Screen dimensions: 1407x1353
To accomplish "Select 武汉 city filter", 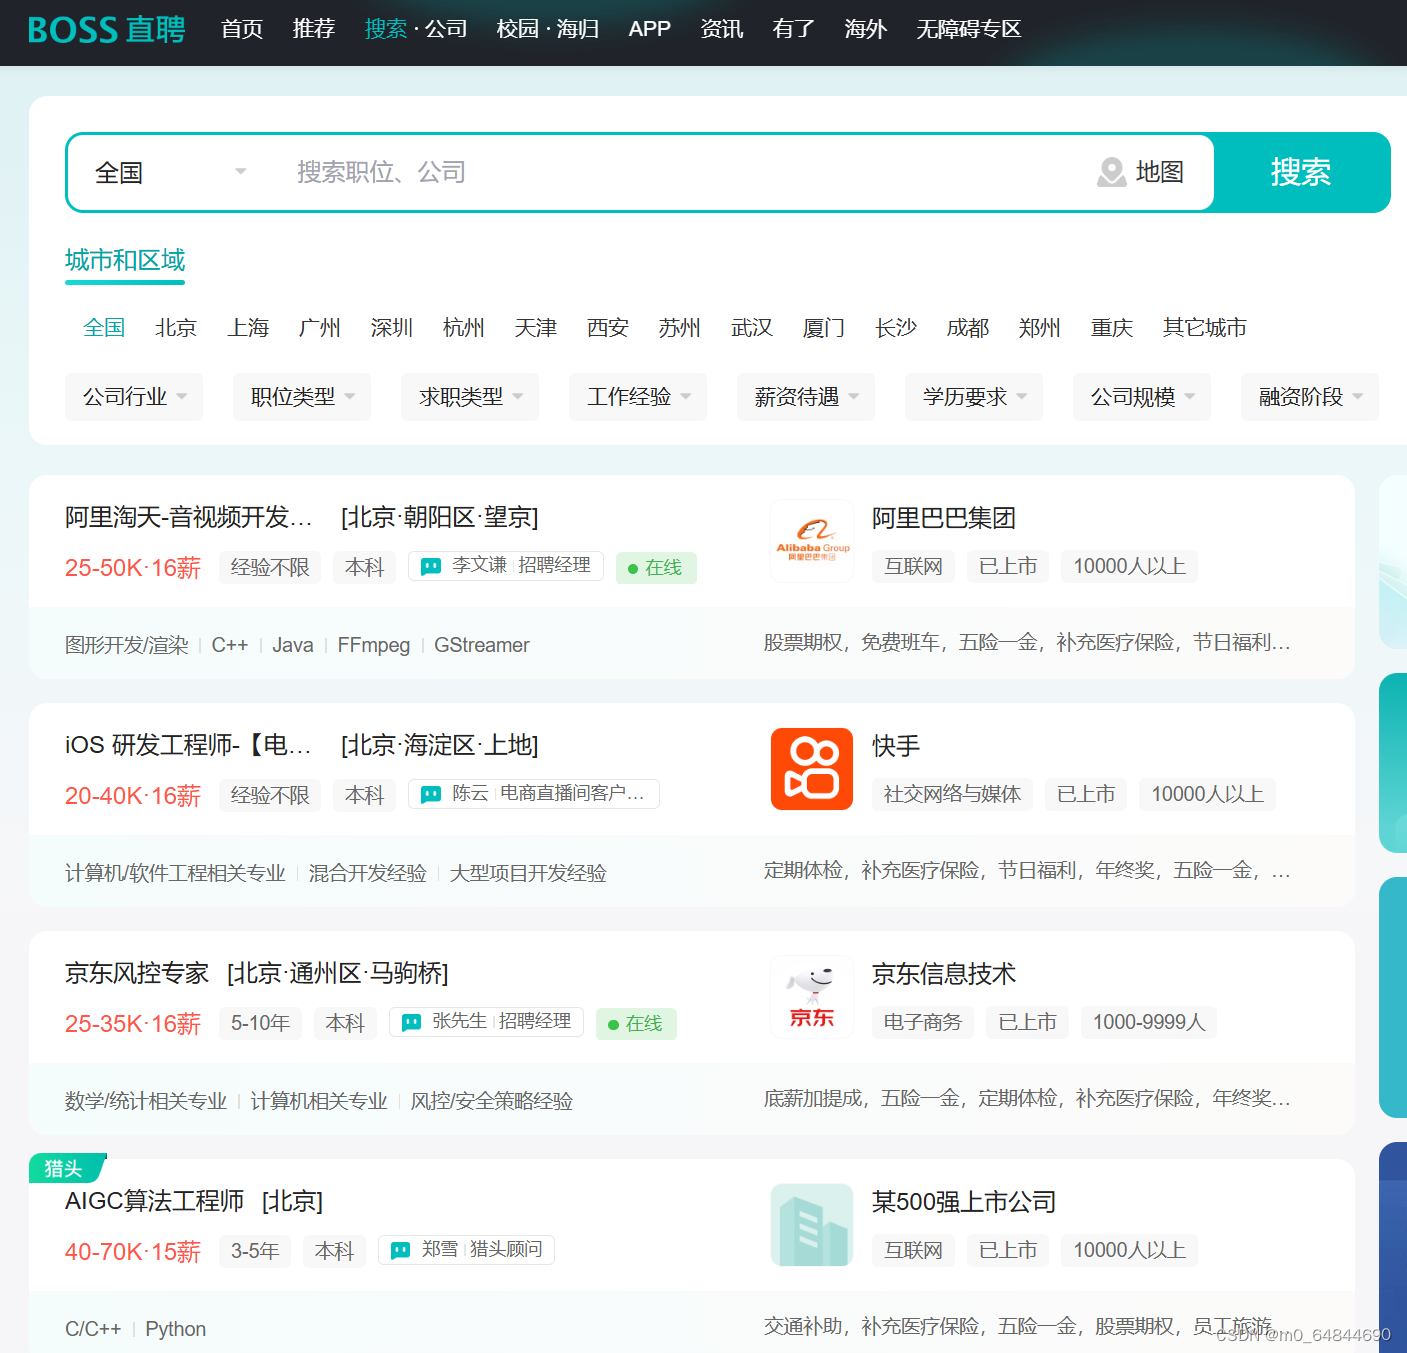I will coord(752,327).
